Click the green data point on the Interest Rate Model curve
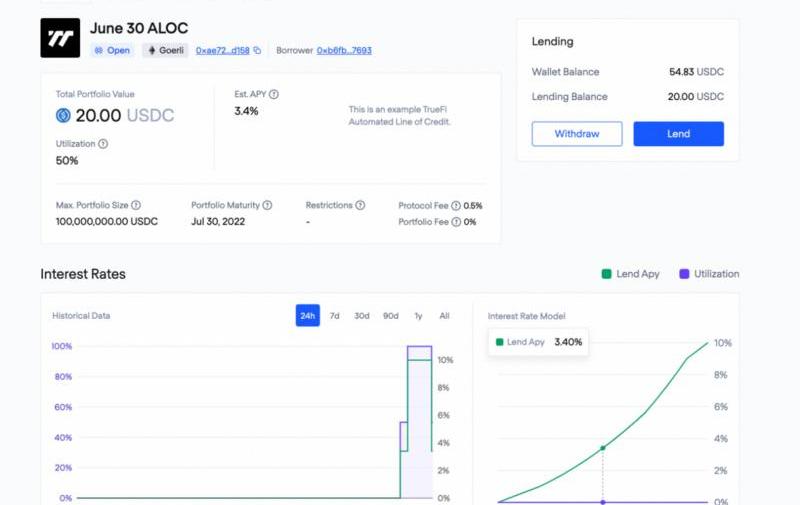The height and width of the screenshot is (505, 800). 602,448
